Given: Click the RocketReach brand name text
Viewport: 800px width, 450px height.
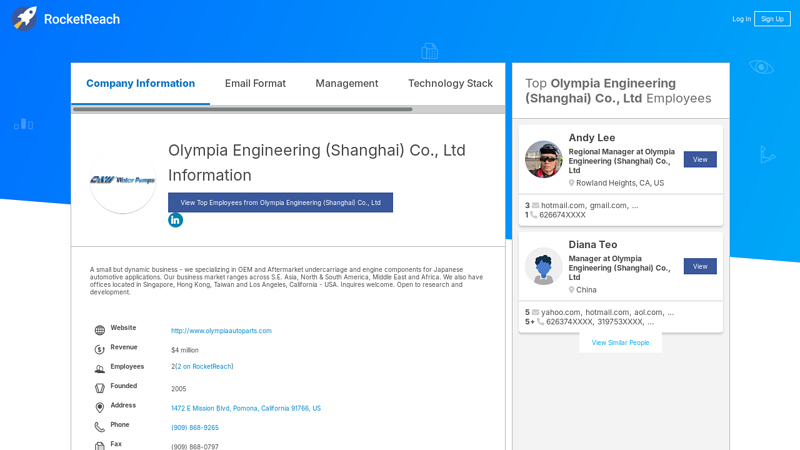Looking at the screenshot, I should (x=82, y=19).
